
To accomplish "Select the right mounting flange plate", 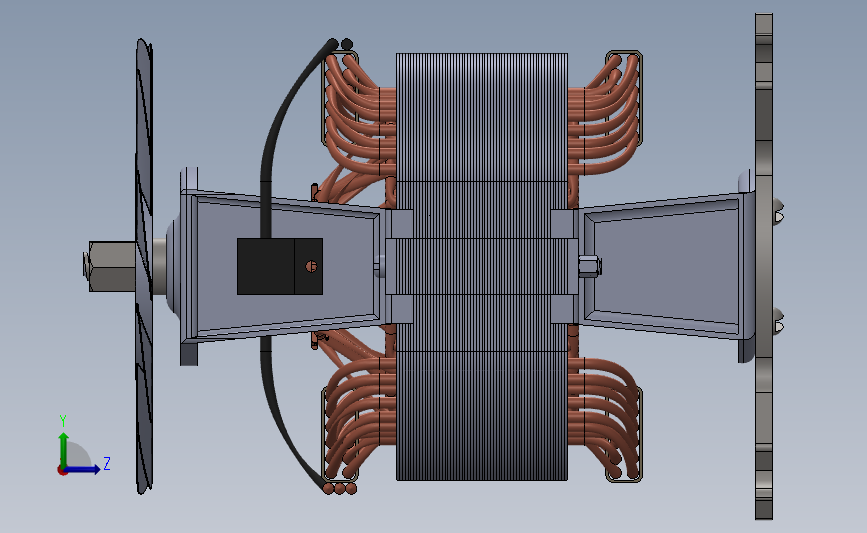I will pyautogui.click(x=764, y=266).
